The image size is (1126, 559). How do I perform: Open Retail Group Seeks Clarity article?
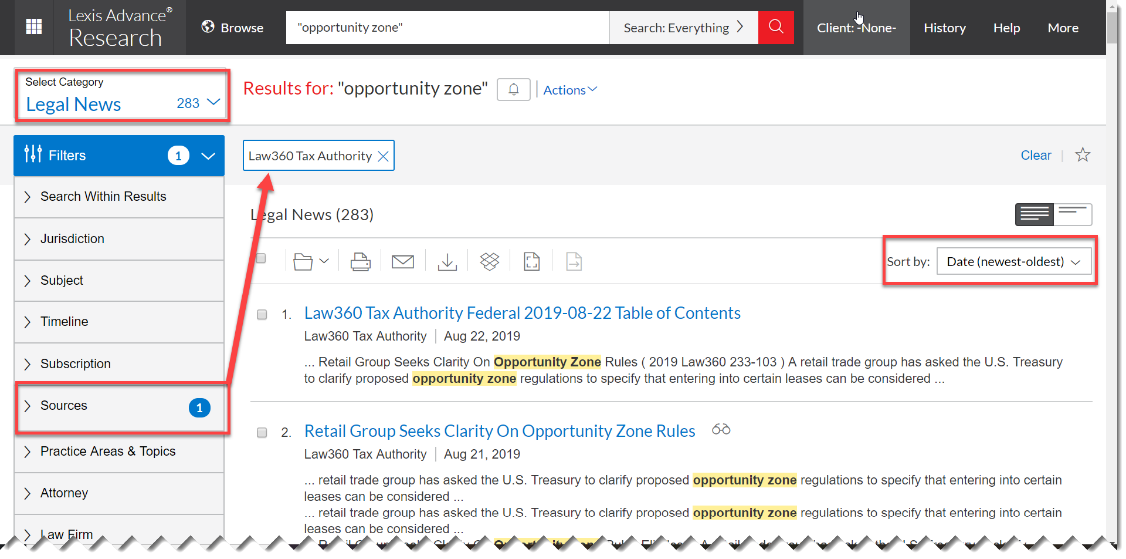point(500,431)
